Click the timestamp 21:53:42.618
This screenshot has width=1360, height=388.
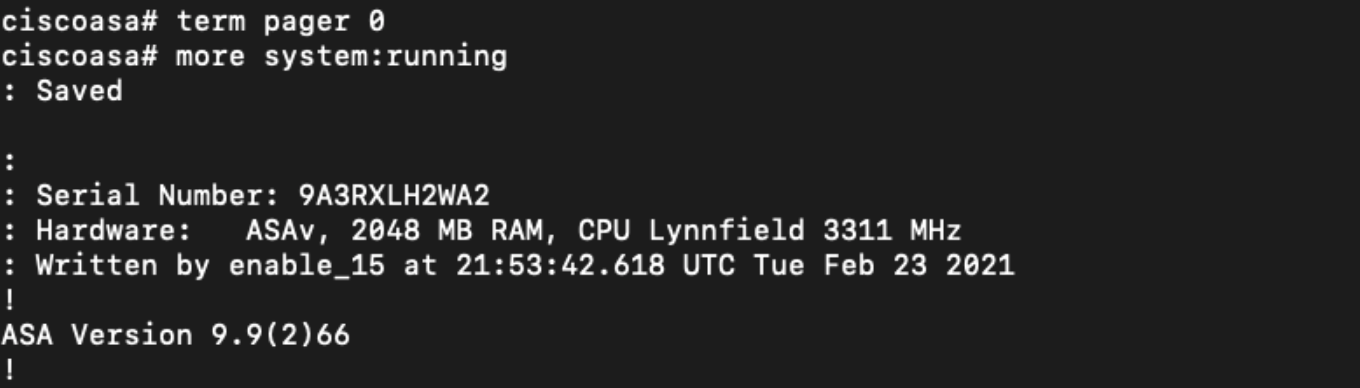coord(562,266)
